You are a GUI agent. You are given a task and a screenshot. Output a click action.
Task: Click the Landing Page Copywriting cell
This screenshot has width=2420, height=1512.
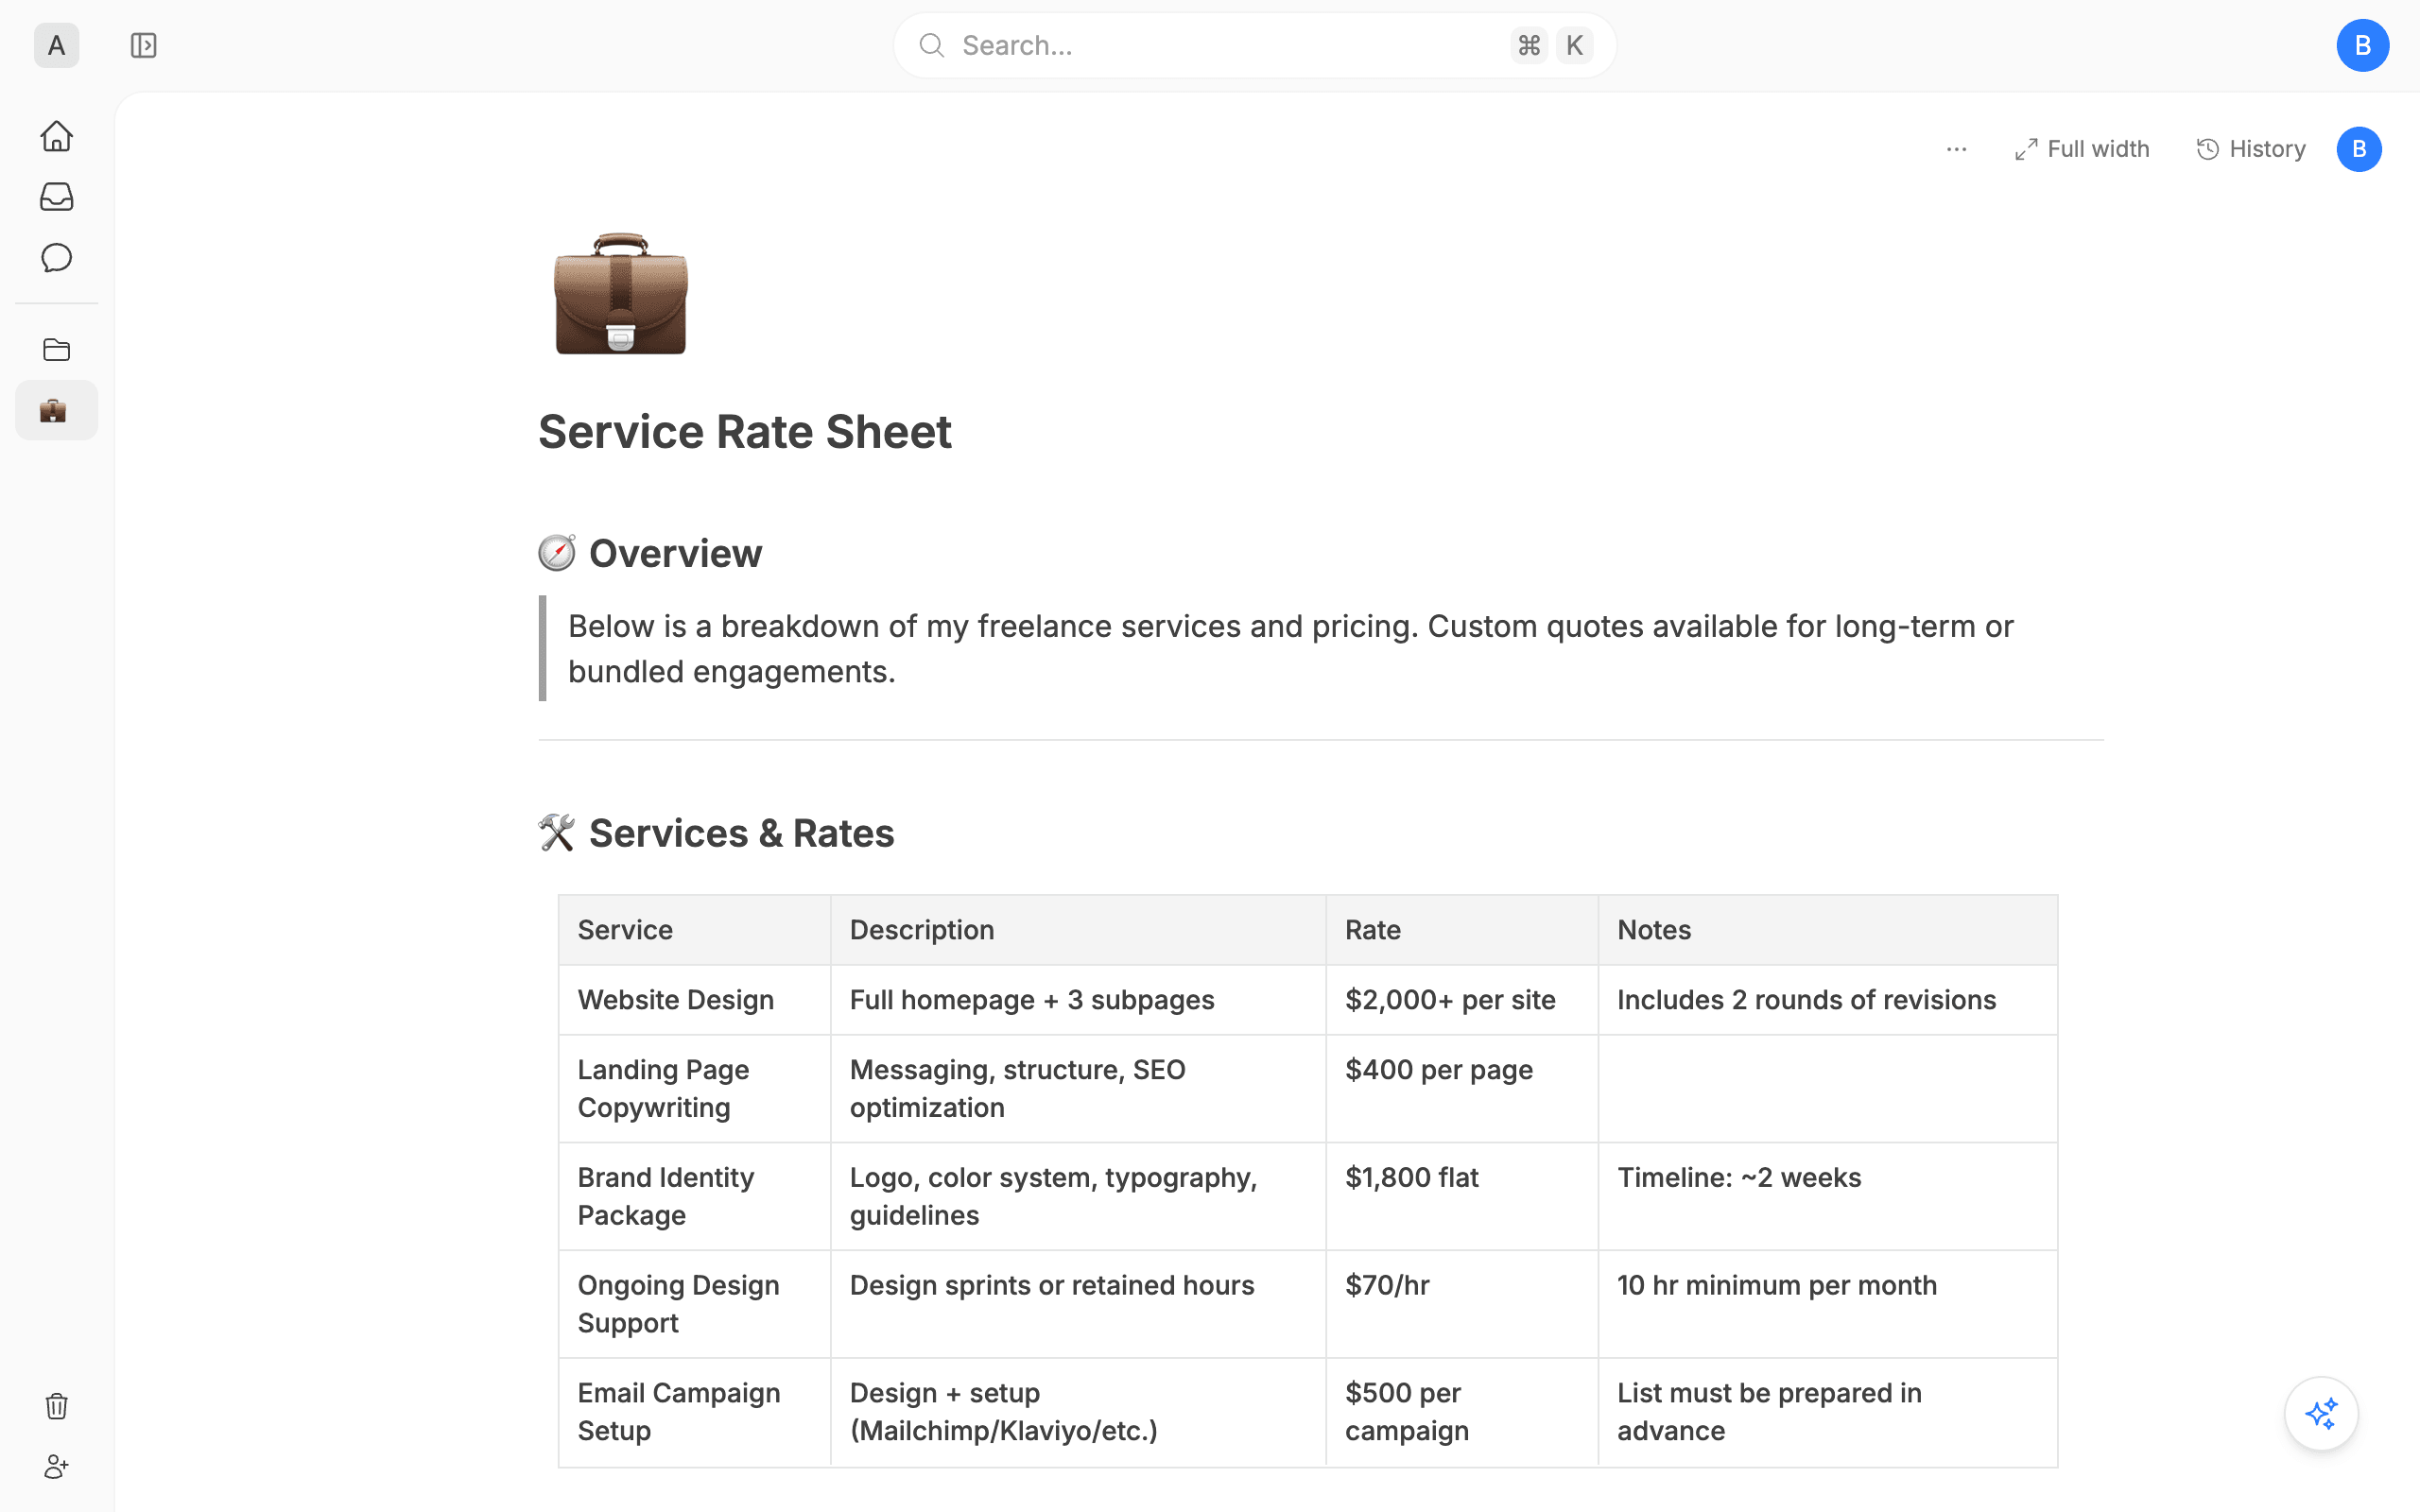pyautogui.click(x=694, y=1089)
